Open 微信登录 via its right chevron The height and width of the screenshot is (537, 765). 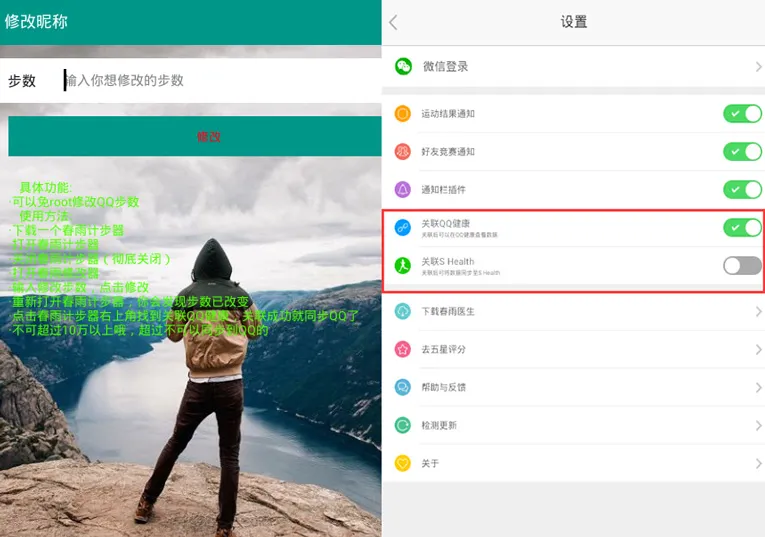(758, 67)
